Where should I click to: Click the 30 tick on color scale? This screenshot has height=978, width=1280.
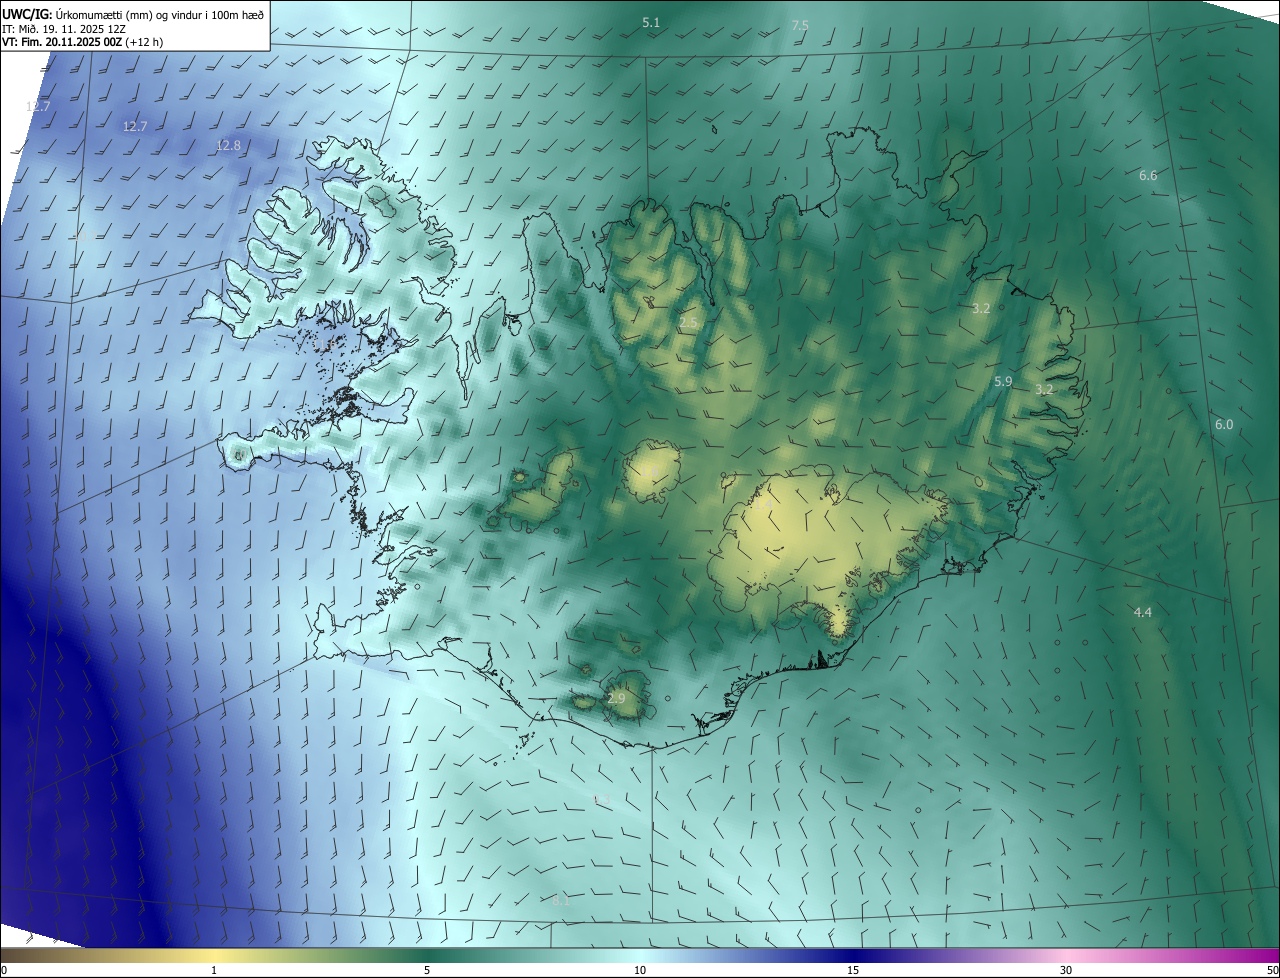pos(1066,970)
